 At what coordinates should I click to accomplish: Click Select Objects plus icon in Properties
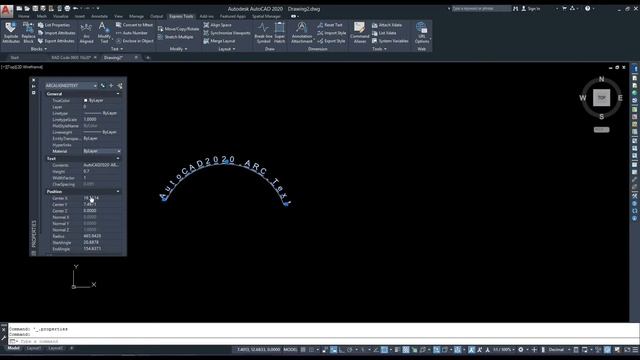111,86
